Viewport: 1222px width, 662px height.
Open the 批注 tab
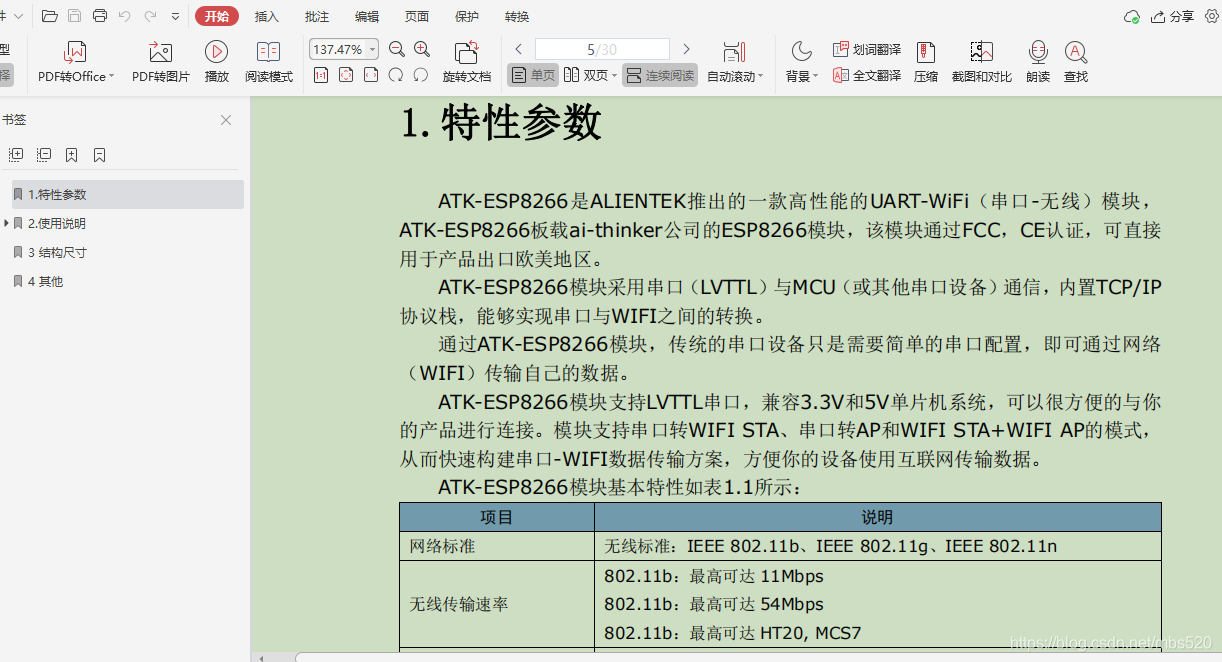click(317, 17)
